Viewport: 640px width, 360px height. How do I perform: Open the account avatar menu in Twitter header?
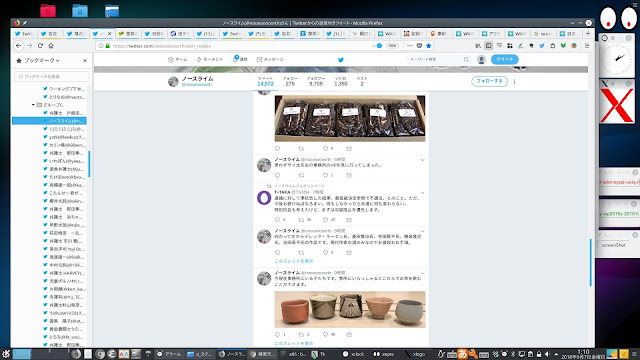[481, 60]
